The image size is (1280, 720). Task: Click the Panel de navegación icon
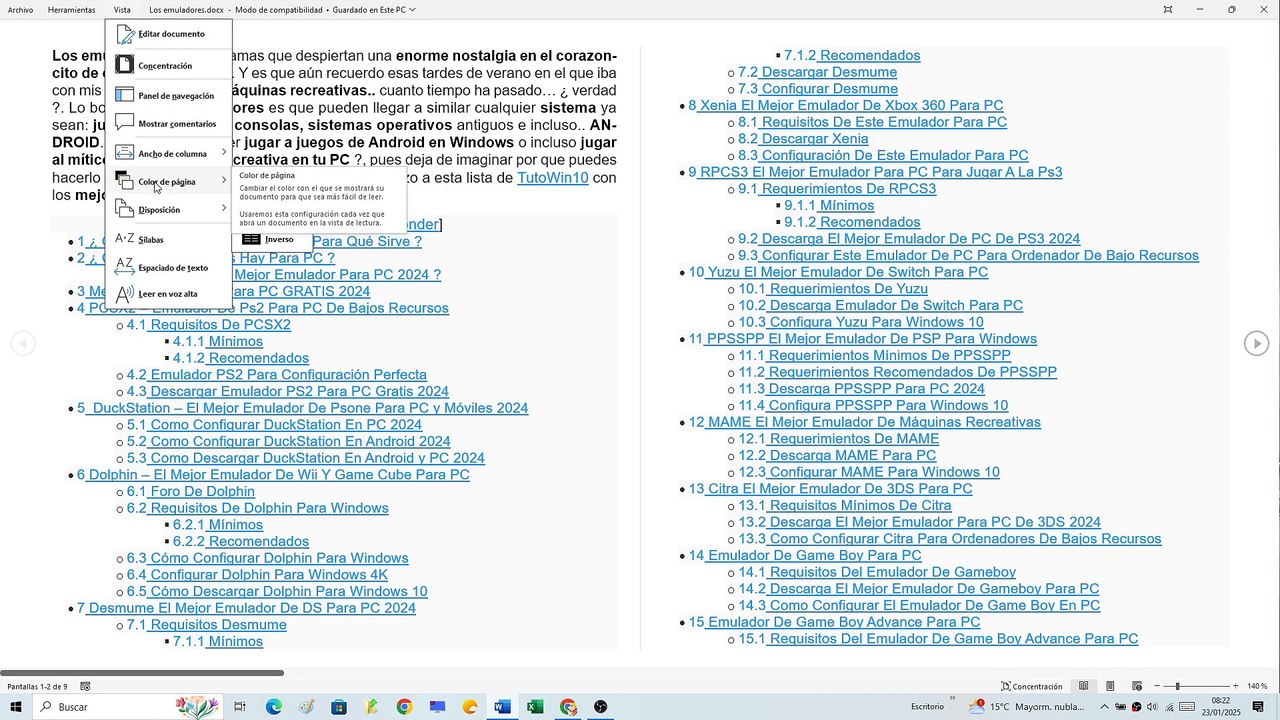click(124, 95)
